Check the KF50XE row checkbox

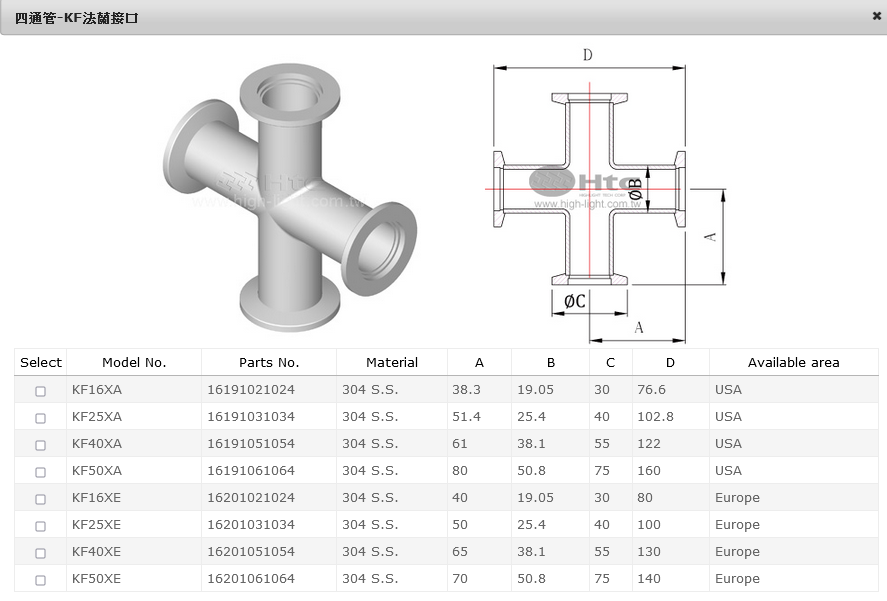[41, 580]
